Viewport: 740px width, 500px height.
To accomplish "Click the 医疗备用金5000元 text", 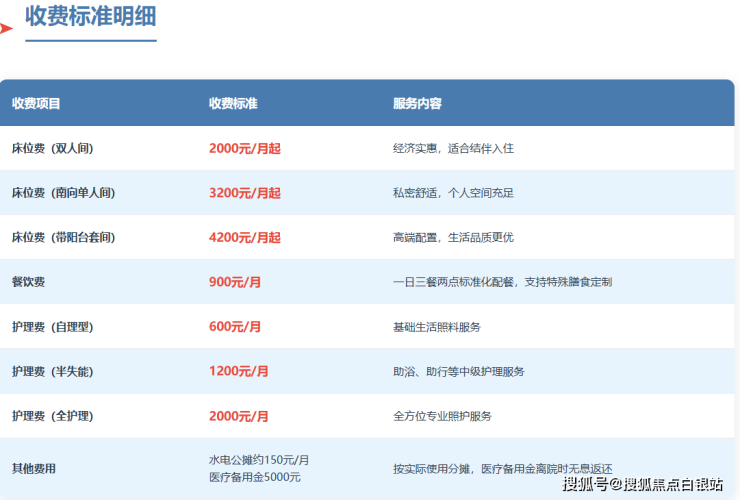I will pos(254,476).
